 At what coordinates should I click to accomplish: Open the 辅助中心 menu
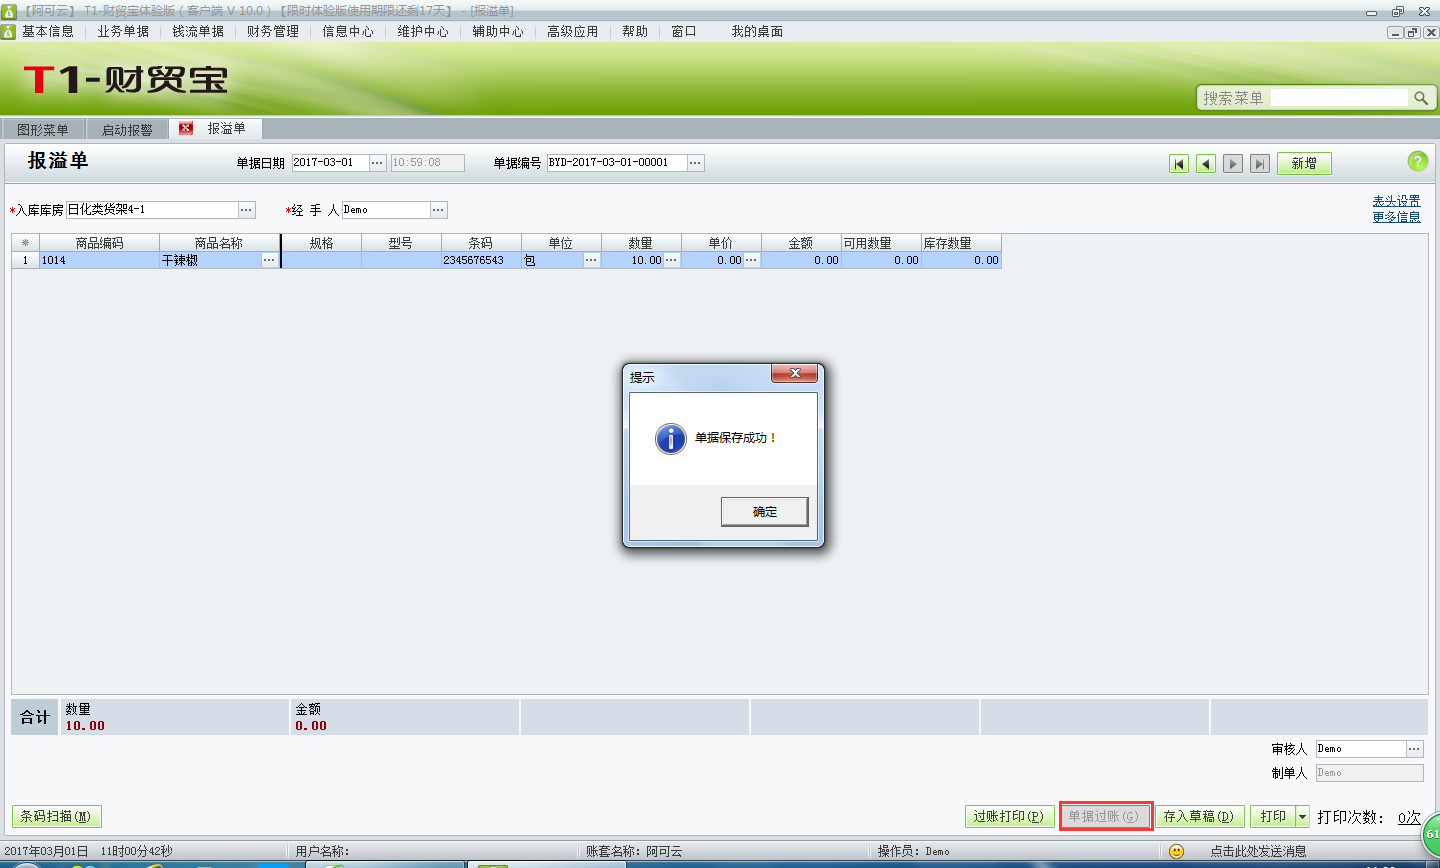(498, 31)
